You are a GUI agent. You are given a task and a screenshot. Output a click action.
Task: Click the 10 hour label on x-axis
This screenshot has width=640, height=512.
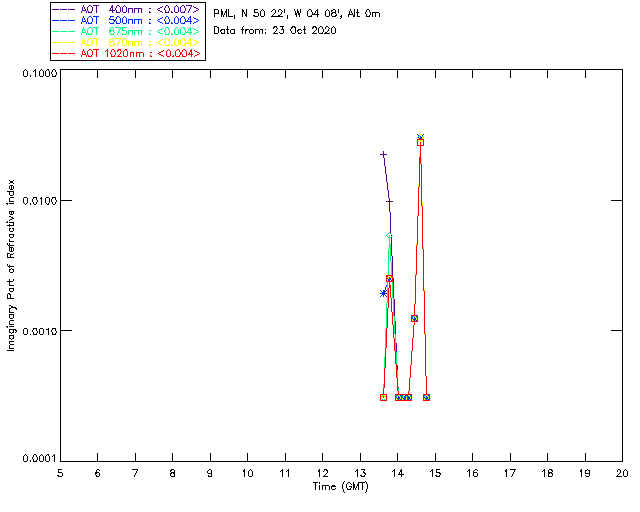(247, 473)
